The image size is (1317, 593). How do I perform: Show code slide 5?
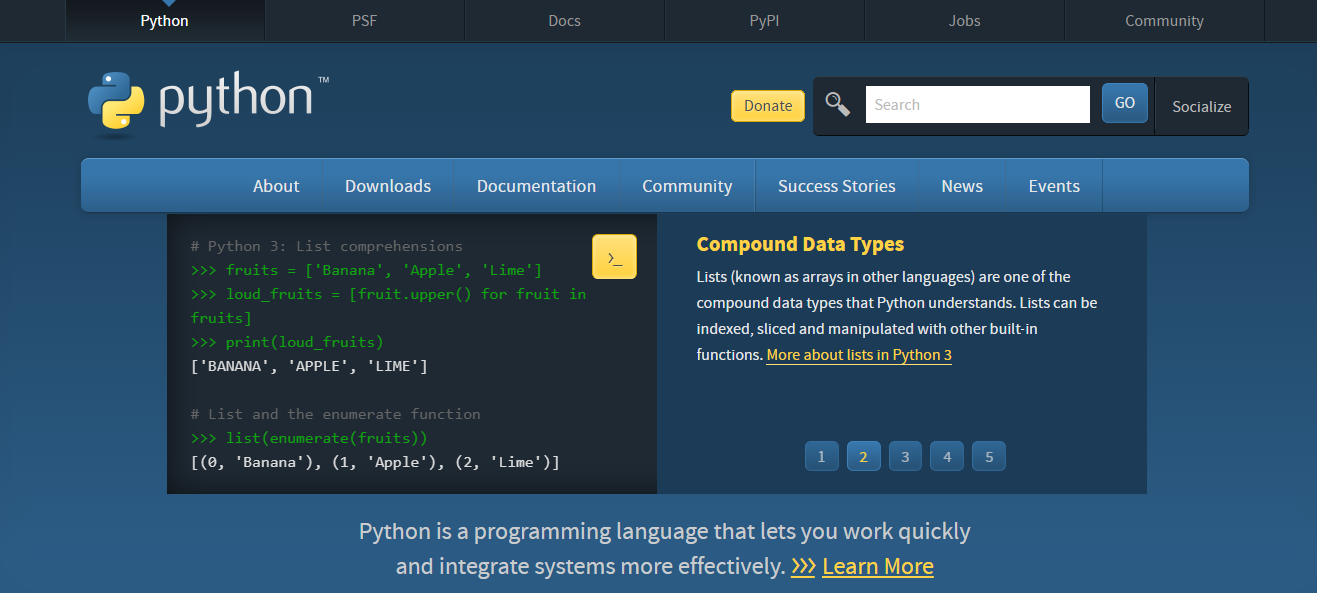pyautogui.click(x=989, y=456)
